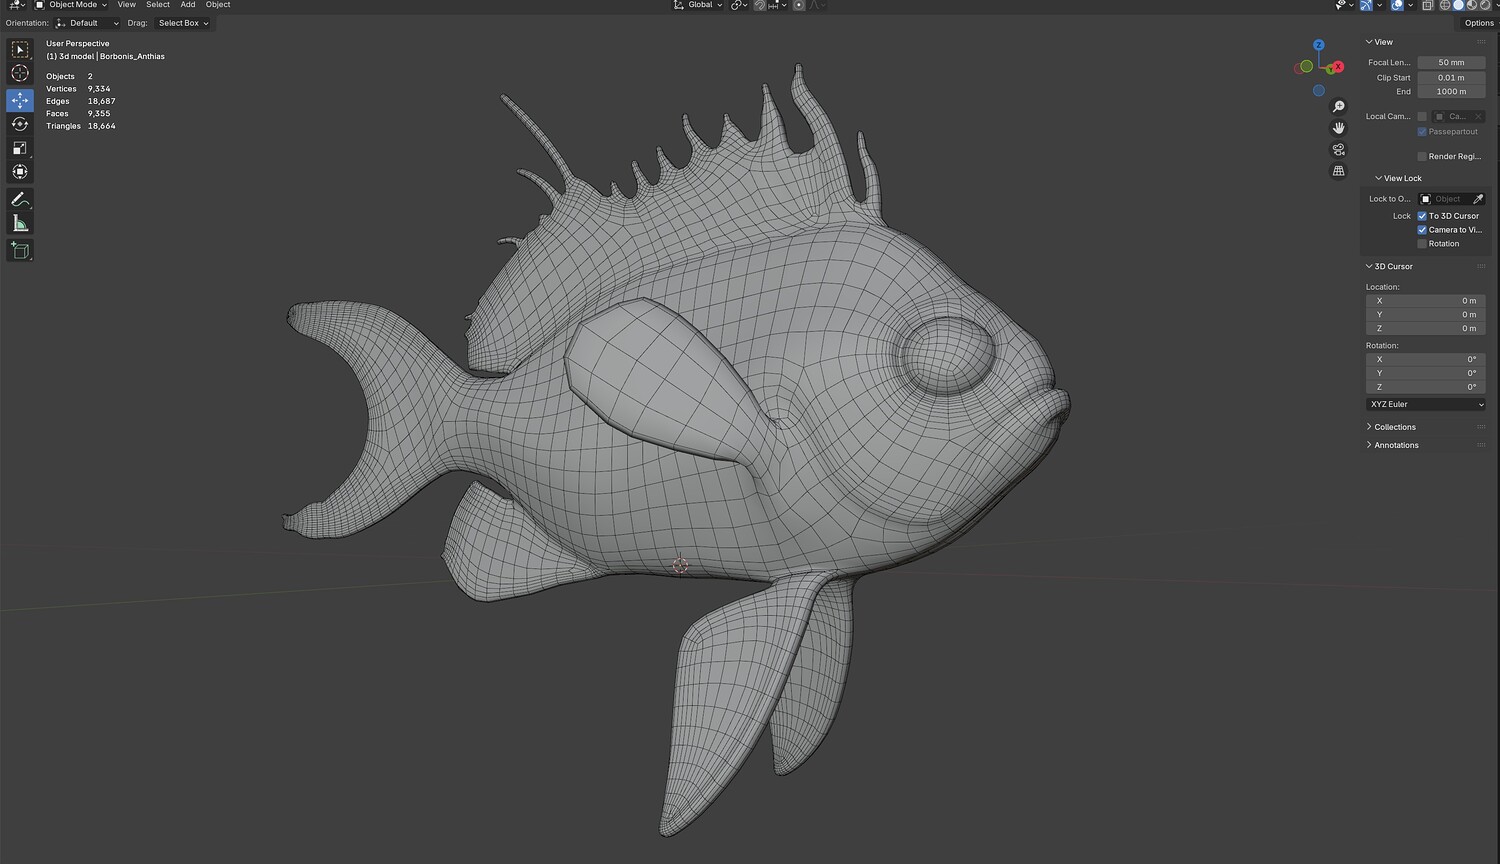Click the Clip Start 0.01 m field
Screen dimensions: 1500x864
pos(1451,78)
